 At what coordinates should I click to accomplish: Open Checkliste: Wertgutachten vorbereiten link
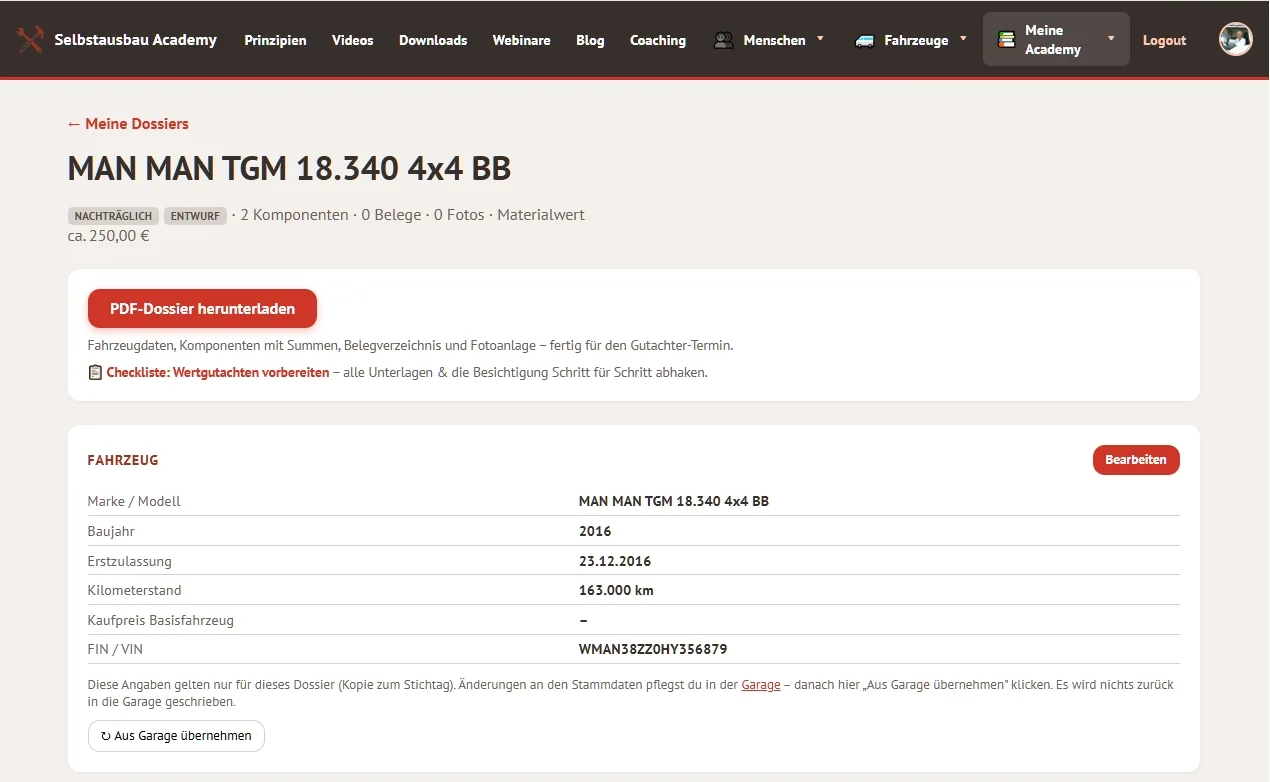218,372
